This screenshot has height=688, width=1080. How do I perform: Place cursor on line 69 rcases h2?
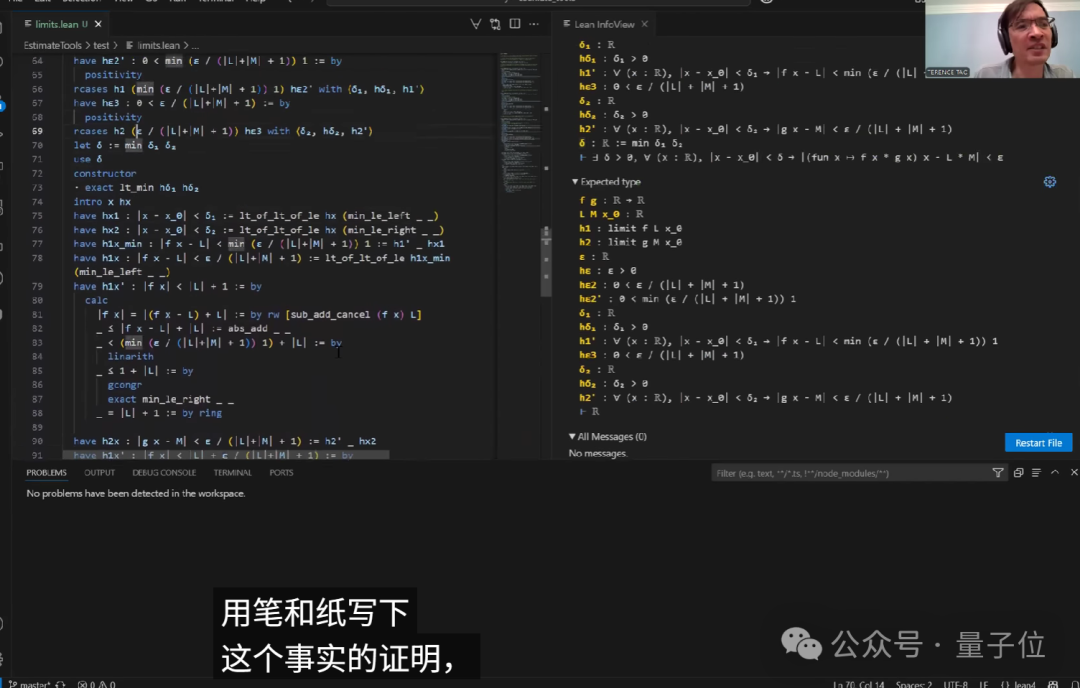(x=223, y=131)
